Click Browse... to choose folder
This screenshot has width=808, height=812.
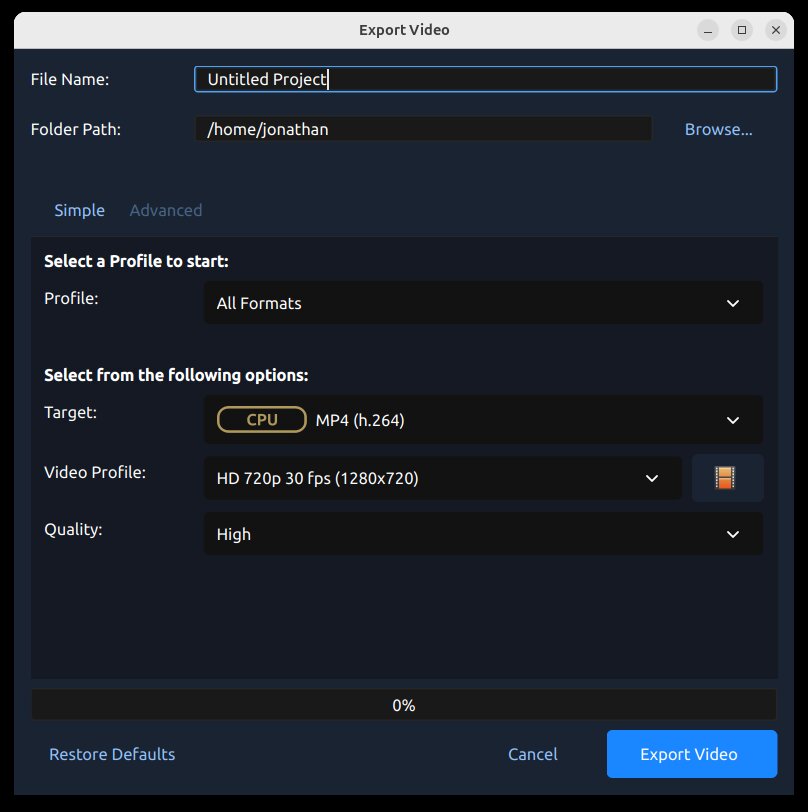pyautogui.click(x=718, y=129)
